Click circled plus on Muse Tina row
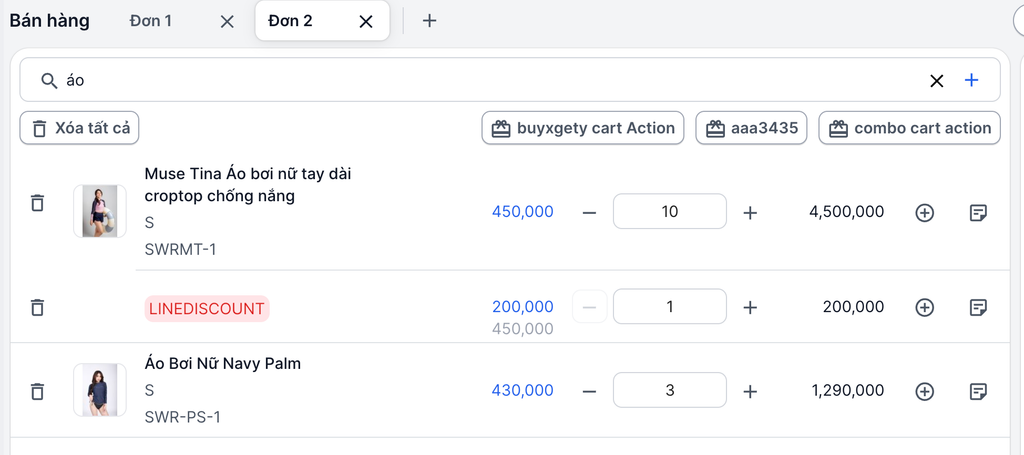 [925, 212]
